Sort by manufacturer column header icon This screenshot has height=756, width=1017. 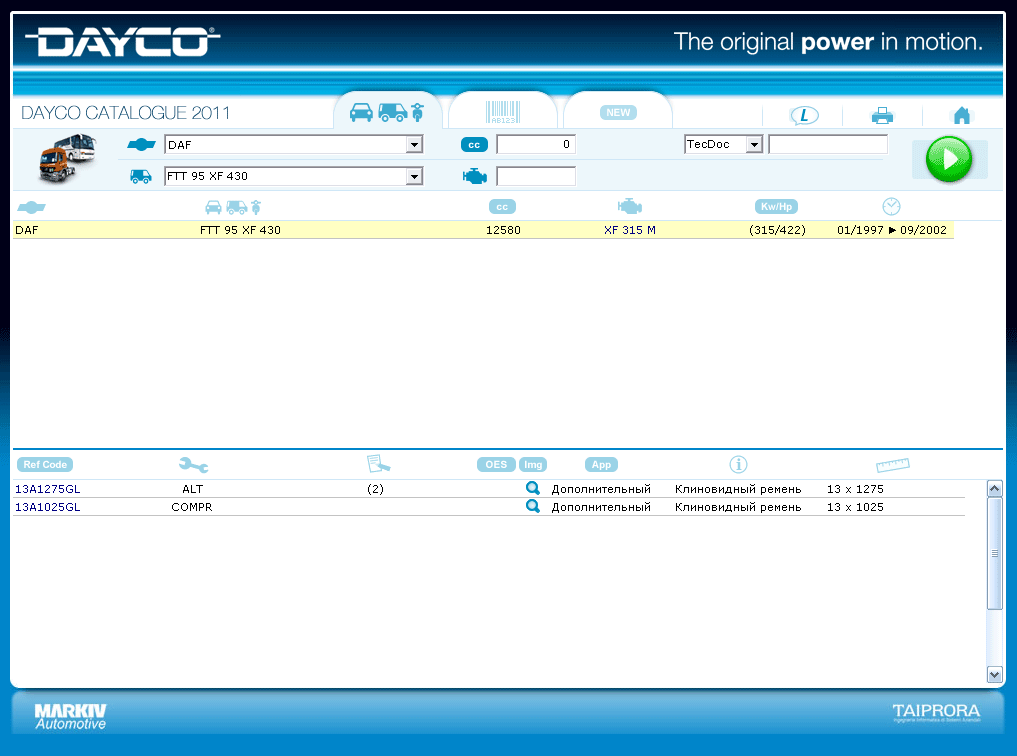31,207
